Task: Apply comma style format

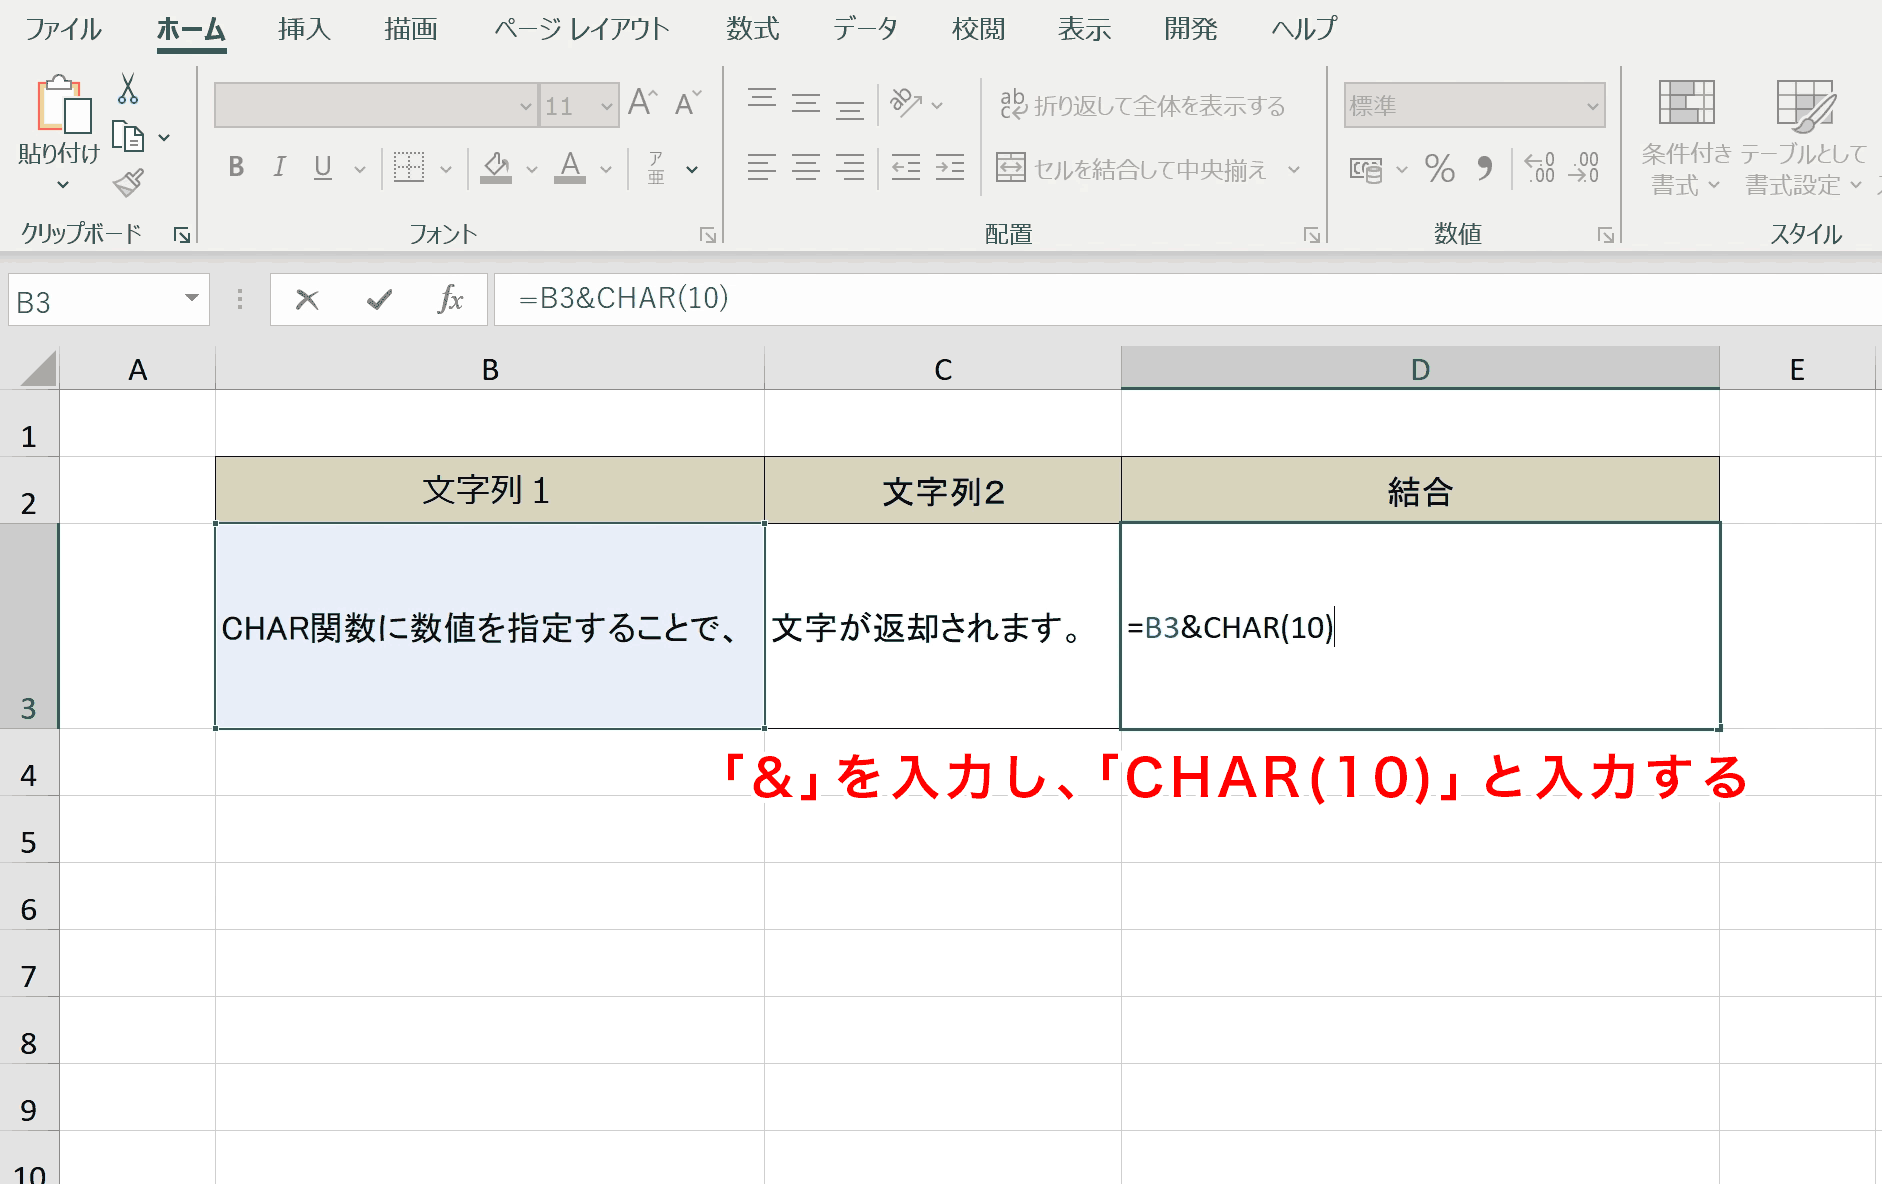Action: [x=1486, y=168]
